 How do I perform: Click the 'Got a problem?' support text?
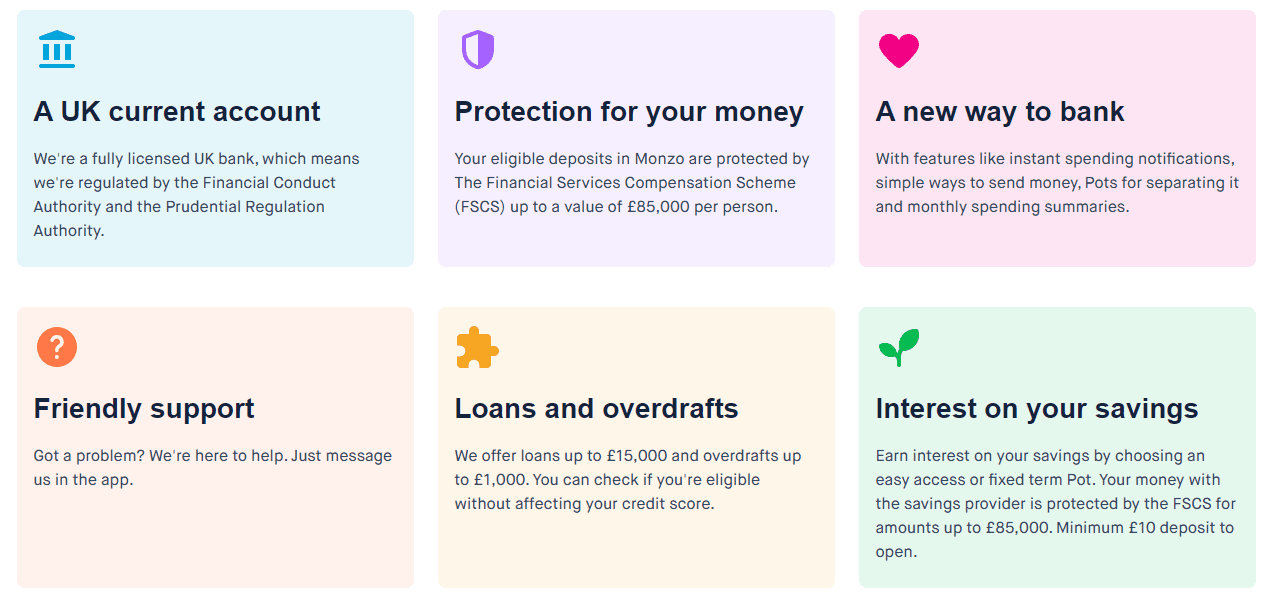pyautogui.click(x=212, y=468)
